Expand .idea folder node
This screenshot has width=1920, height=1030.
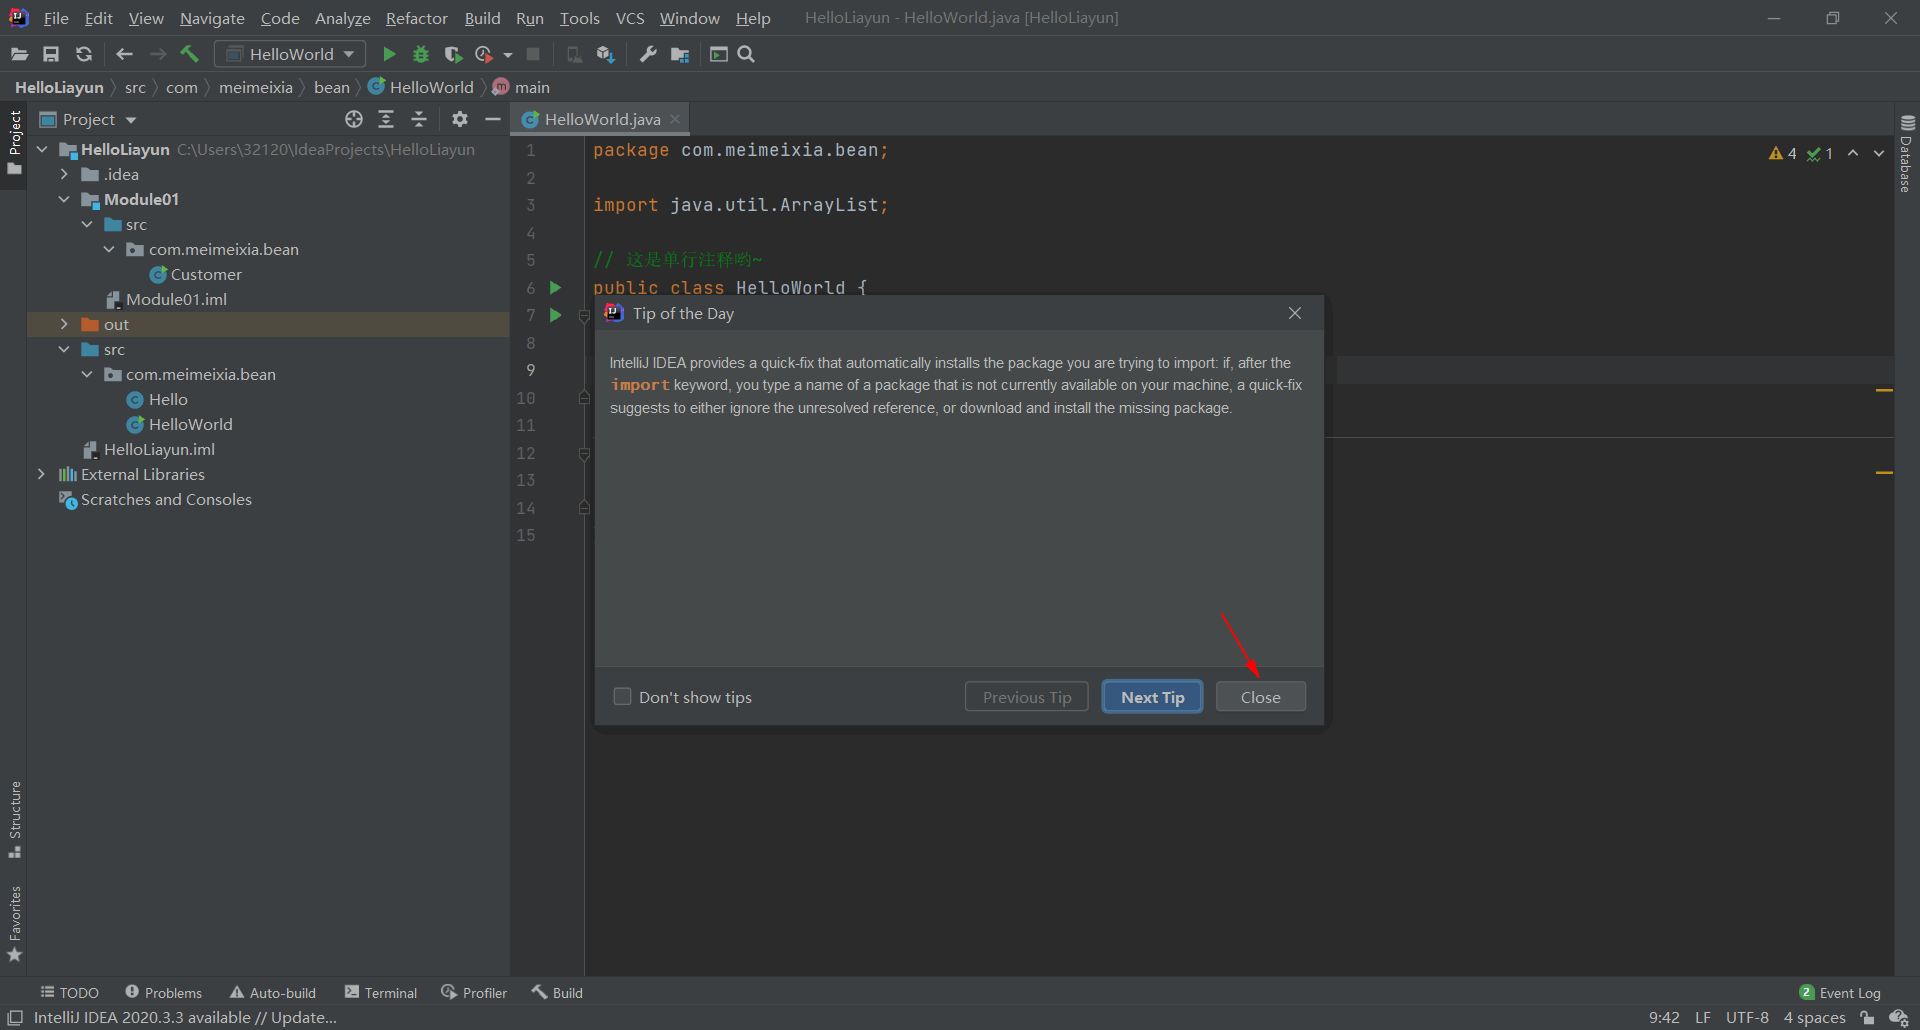click(64, 174)
